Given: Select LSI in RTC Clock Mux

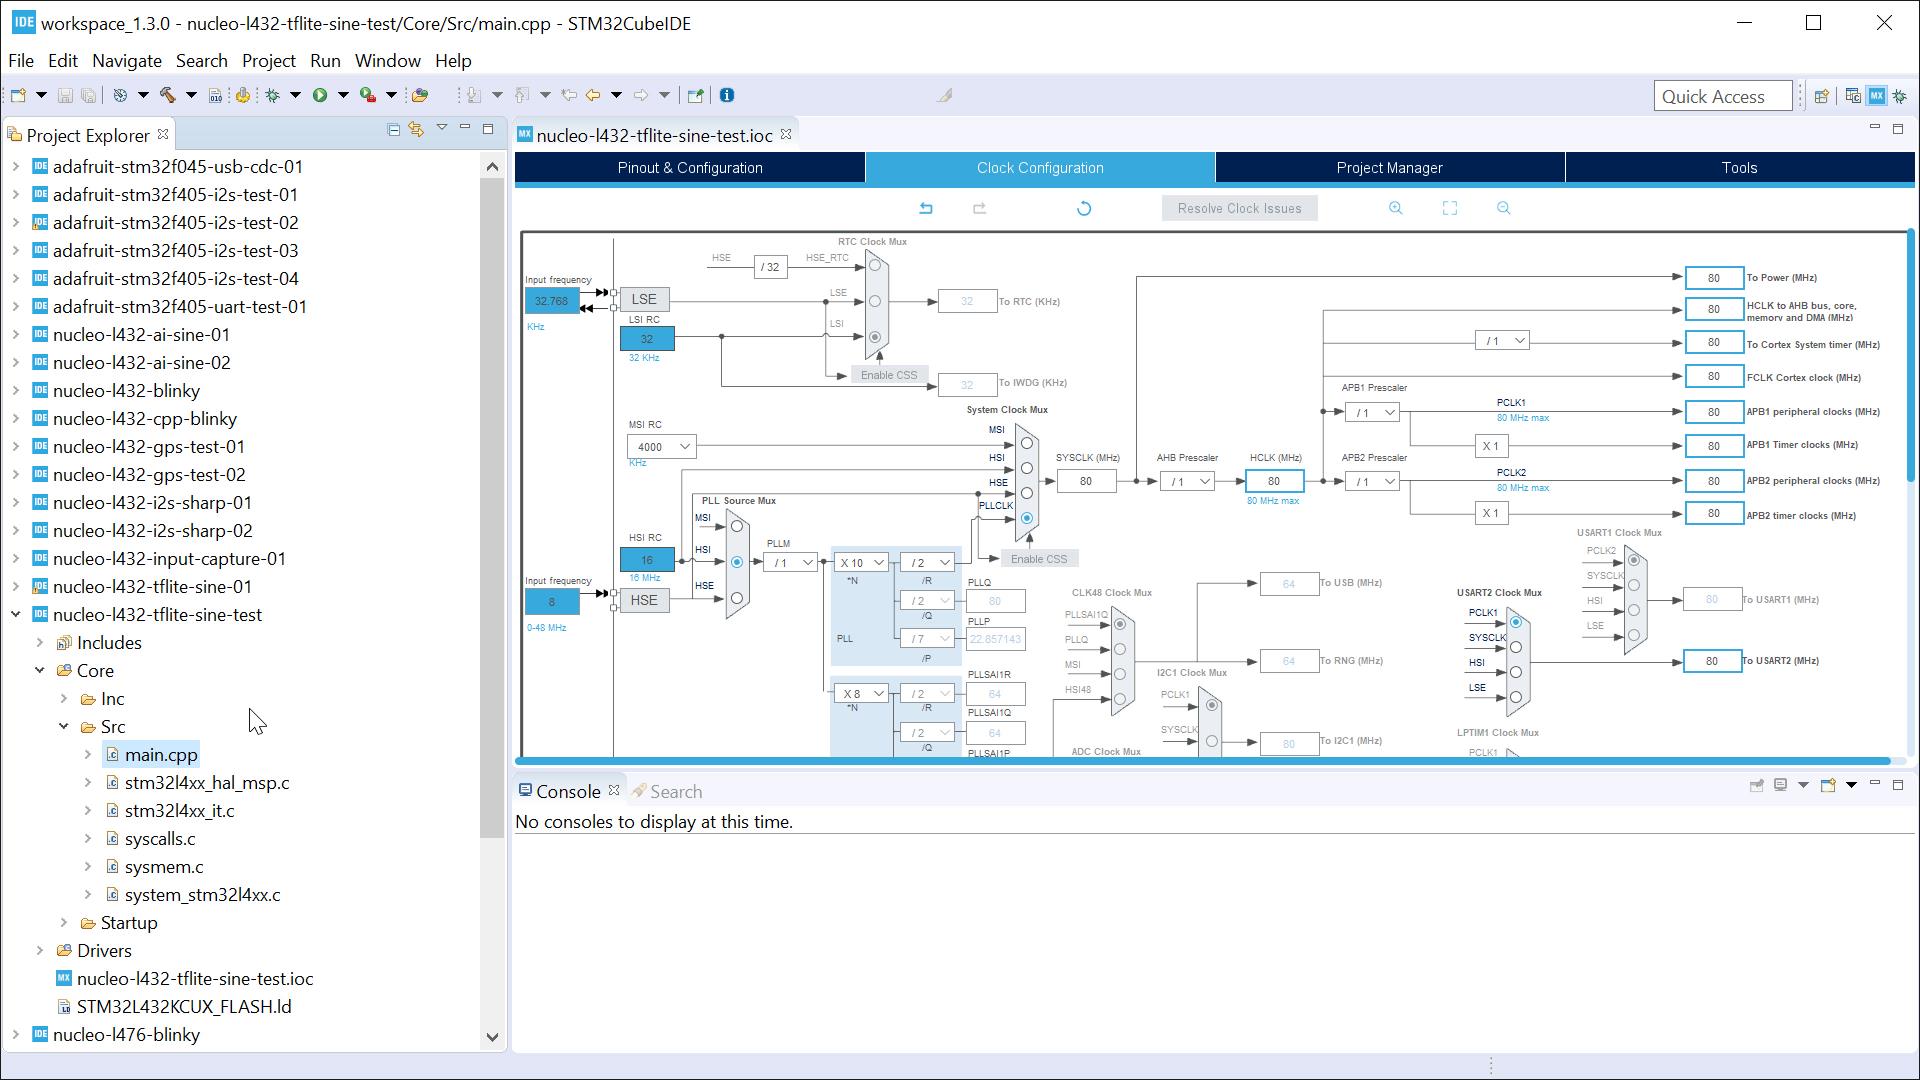Looking at the screenshot, I should [x=875, y=337].
